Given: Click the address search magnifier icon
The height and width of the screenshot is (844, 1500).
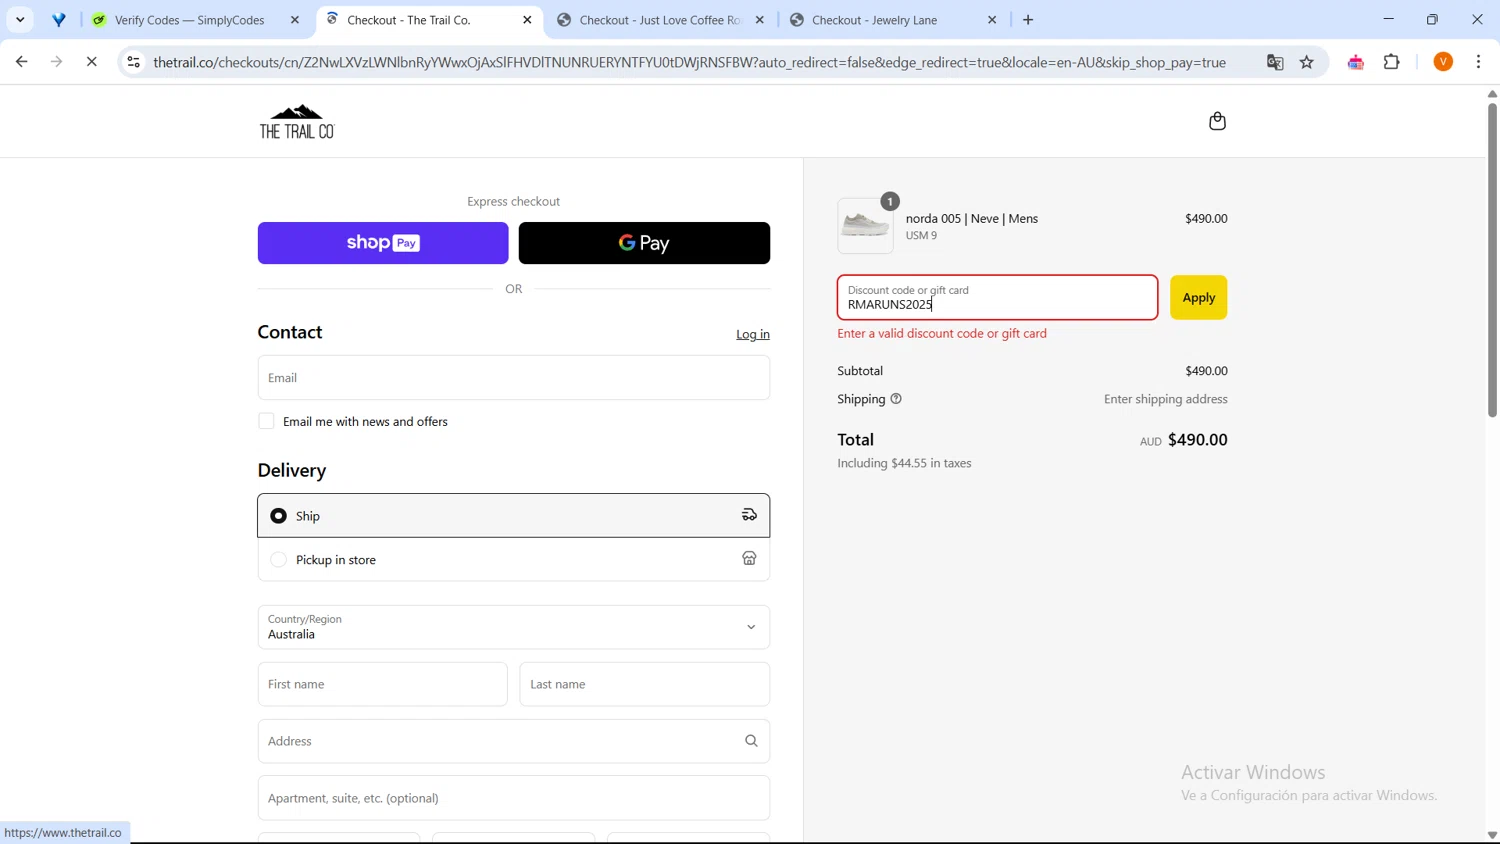Looking at the screenshot, I should tap(751, 741).
